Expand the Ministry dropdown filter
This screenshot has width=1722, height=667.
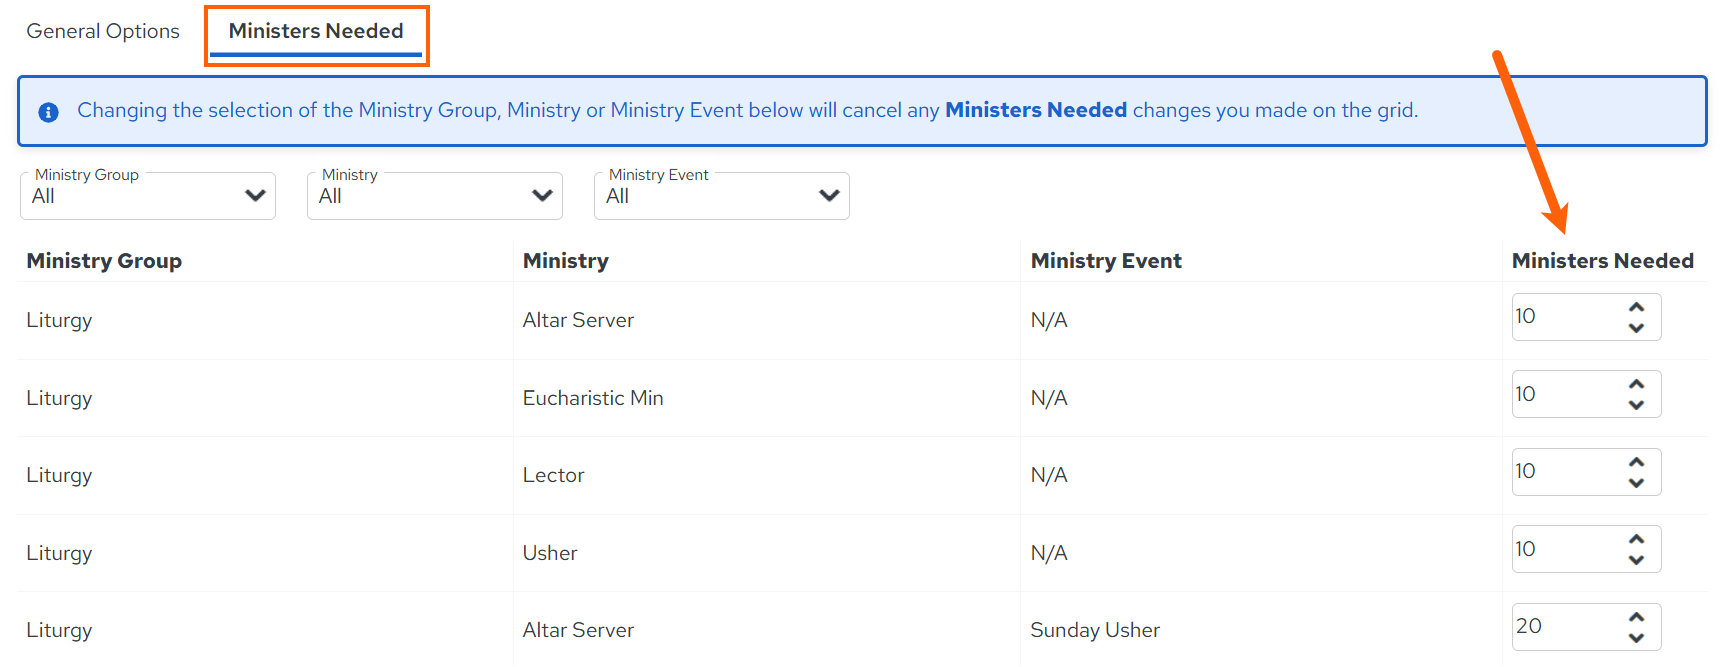[435, 196]
